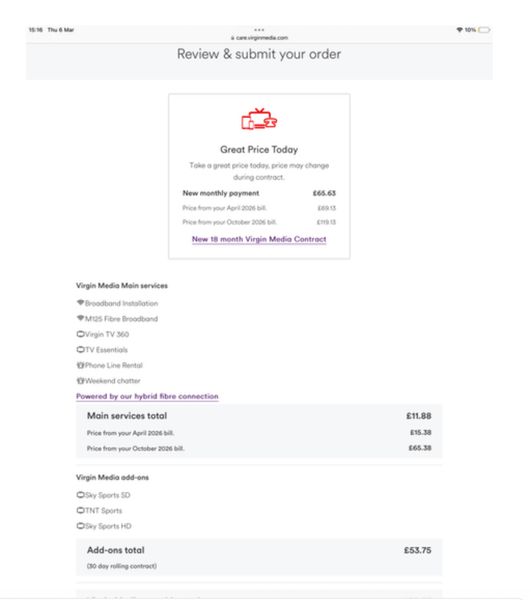
Task: Click the Review & submit your order heading
Action: point(259,54)
